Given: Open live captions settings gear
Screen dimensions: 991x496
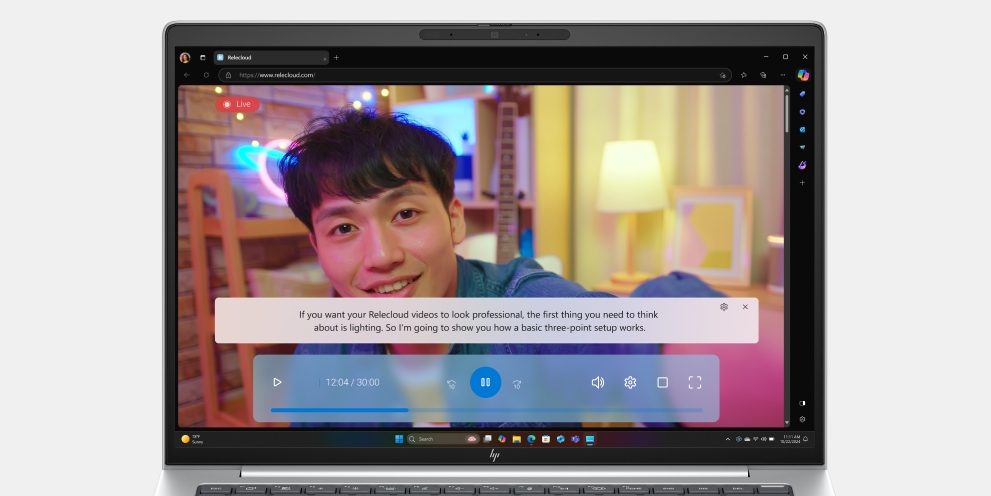Looking at the screenshot, I should (x=724, y=307).
